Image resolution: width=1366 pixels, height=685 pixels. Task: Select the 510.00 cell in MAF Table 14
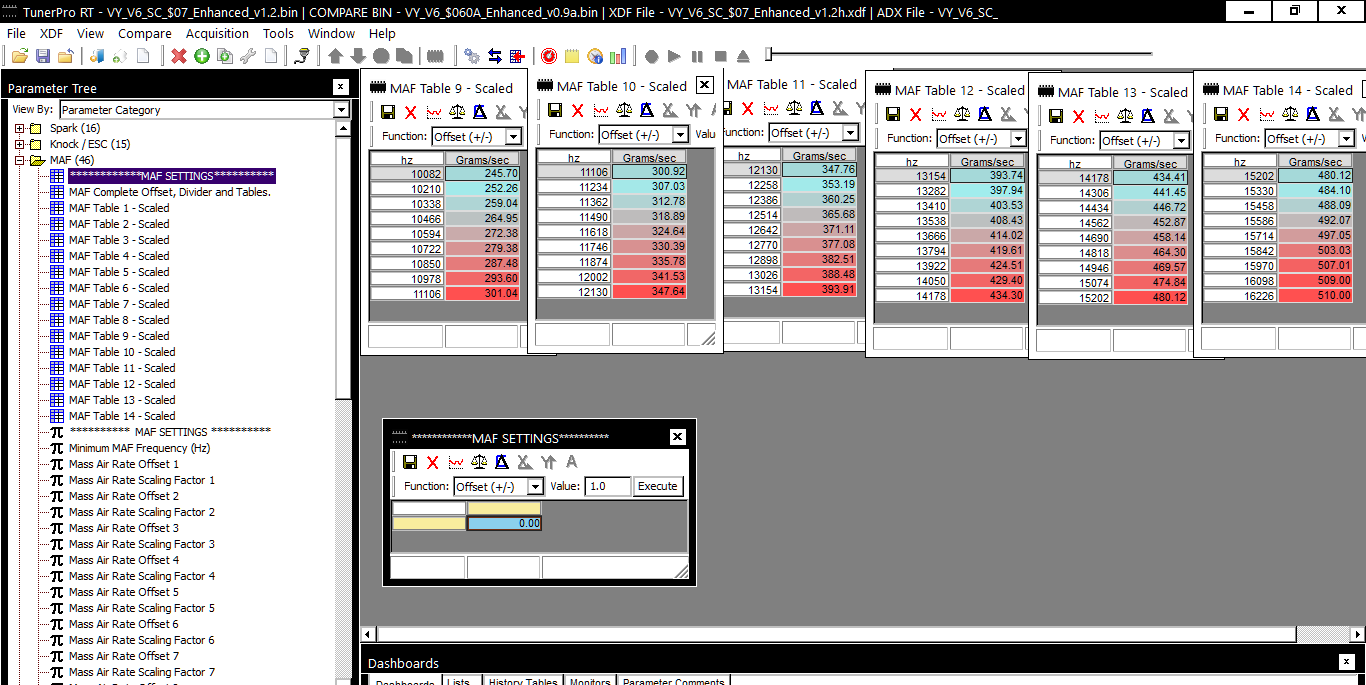pyautogui.click(x=1315, y=295)
